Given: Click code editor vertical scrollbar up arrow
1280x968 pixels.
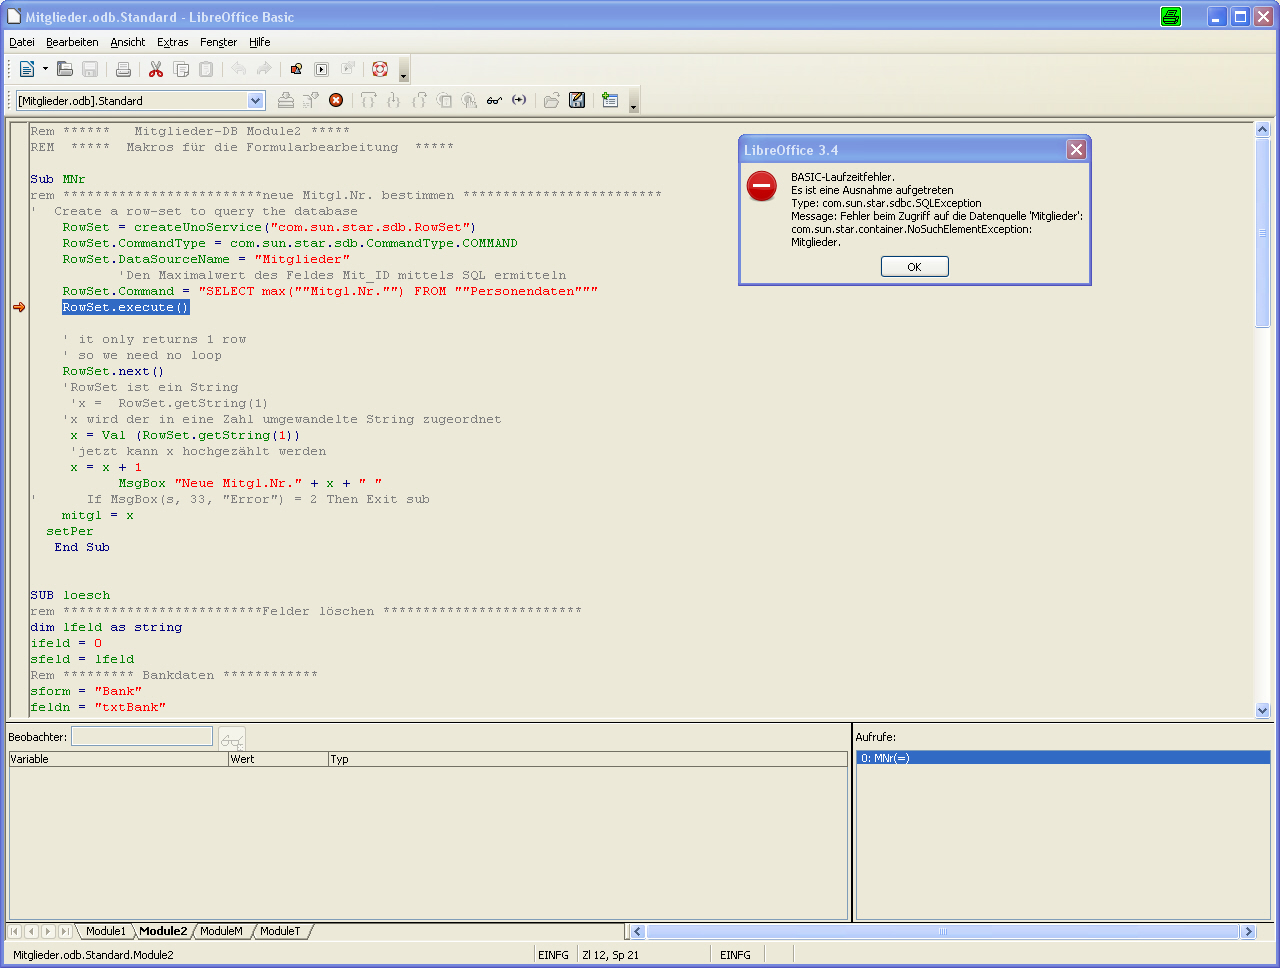Looking at the screenshot, I should click(x=1262, y=129).
